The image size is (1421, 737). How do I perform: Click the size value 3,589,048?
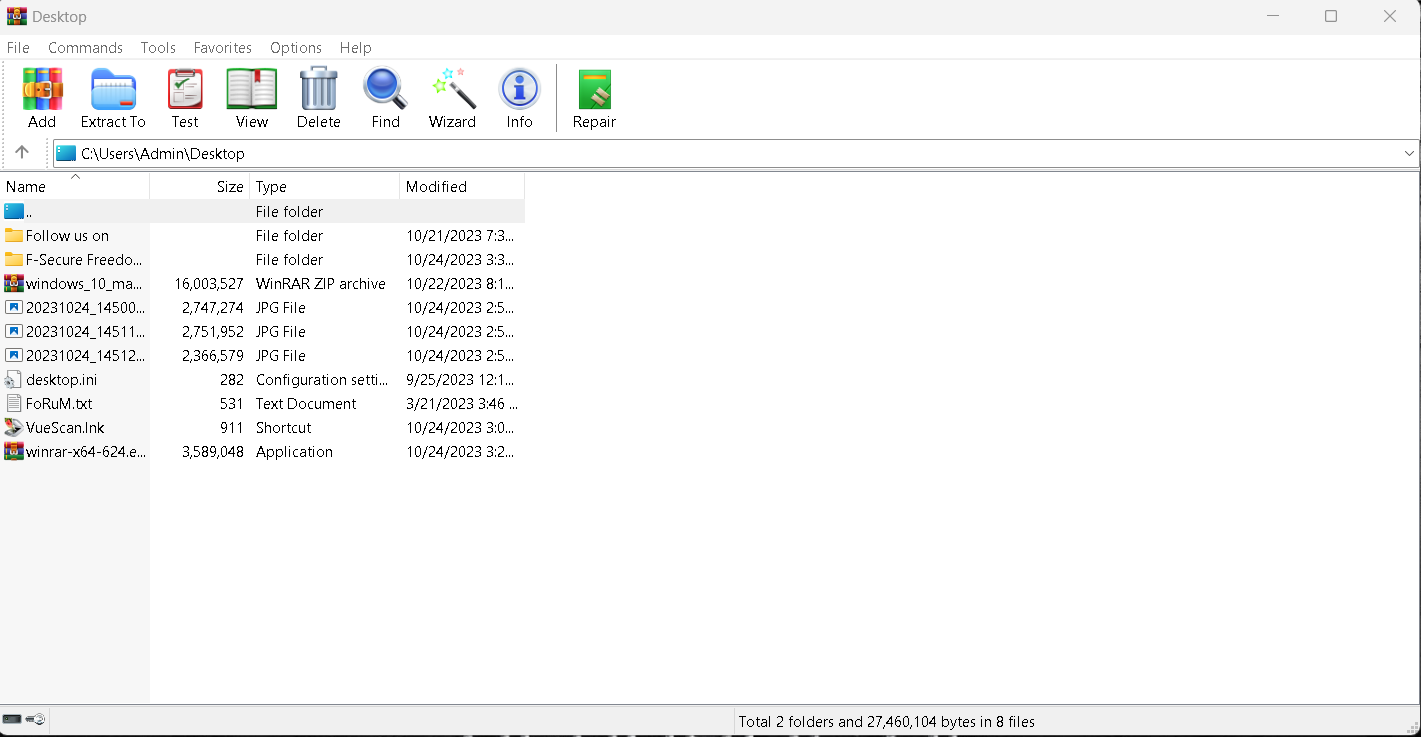point(213,452)
